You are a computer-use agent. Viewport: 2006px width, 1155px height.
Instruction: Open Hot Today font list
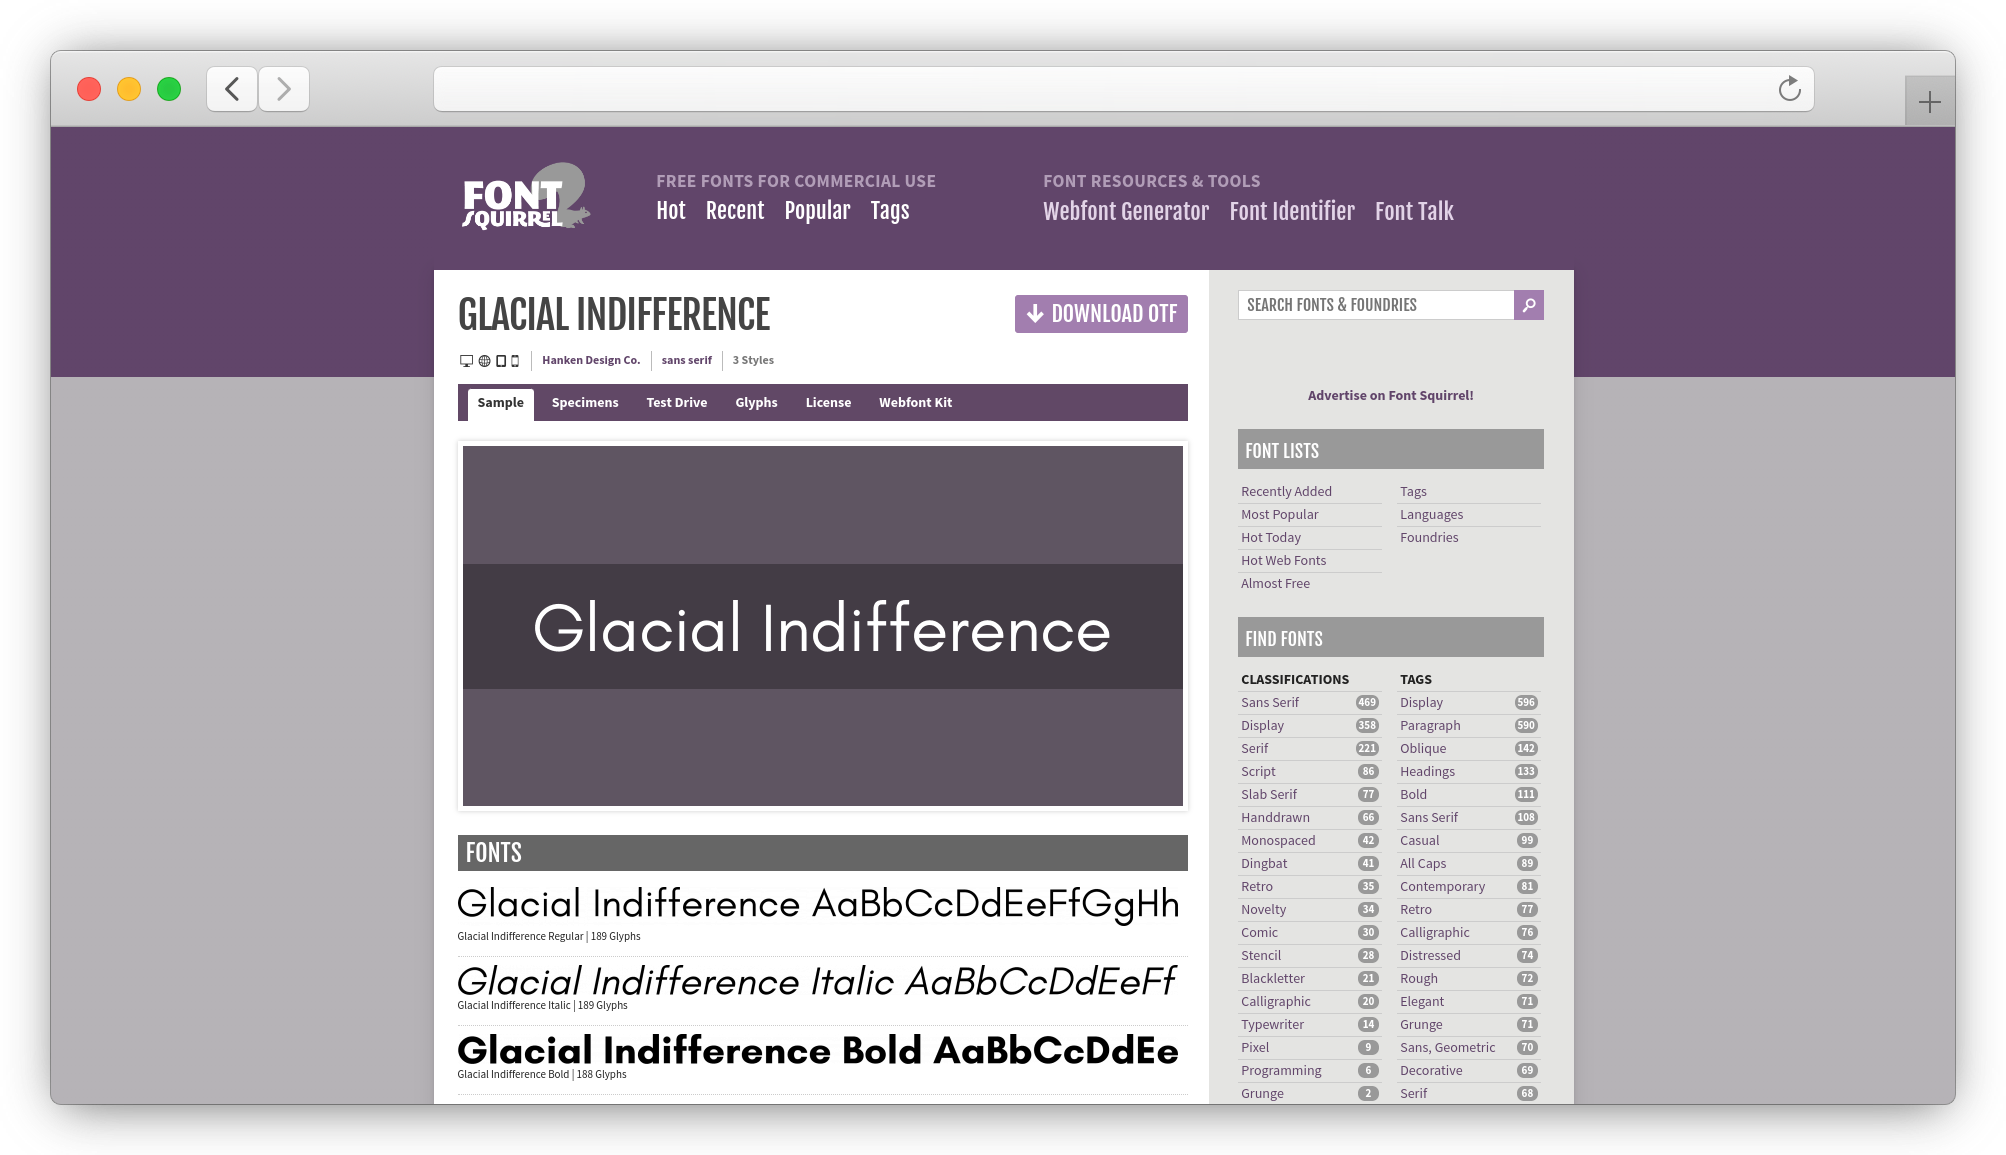[x=1271, y=537]
